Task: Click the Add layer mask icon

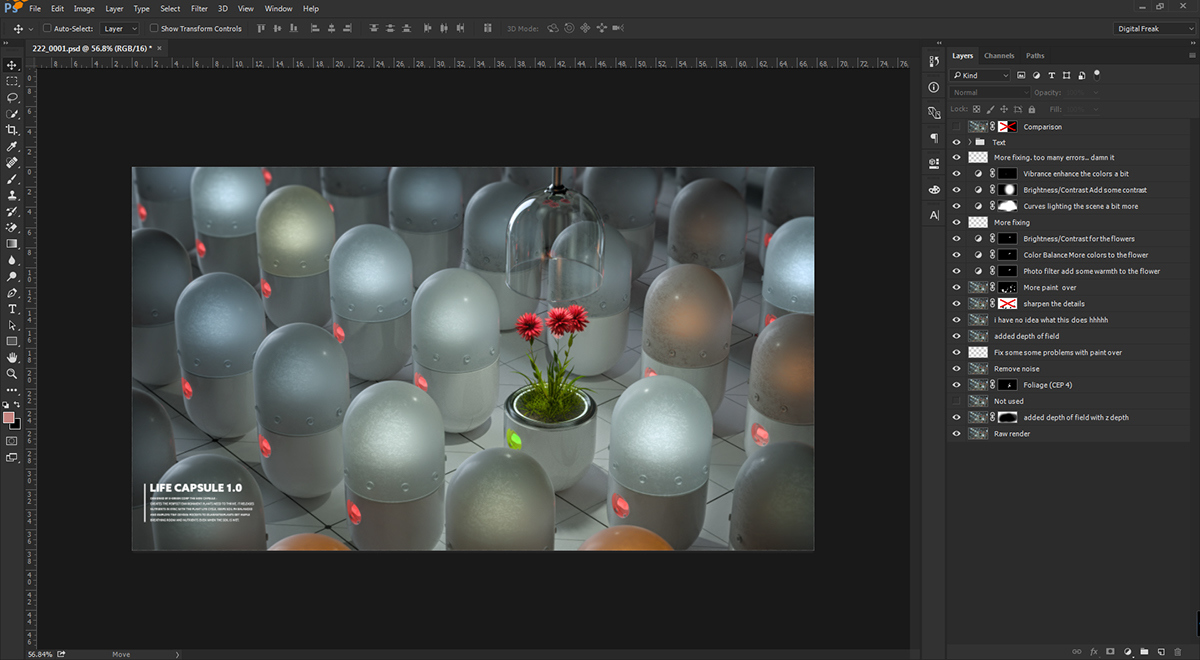Action: (1110, 651)
